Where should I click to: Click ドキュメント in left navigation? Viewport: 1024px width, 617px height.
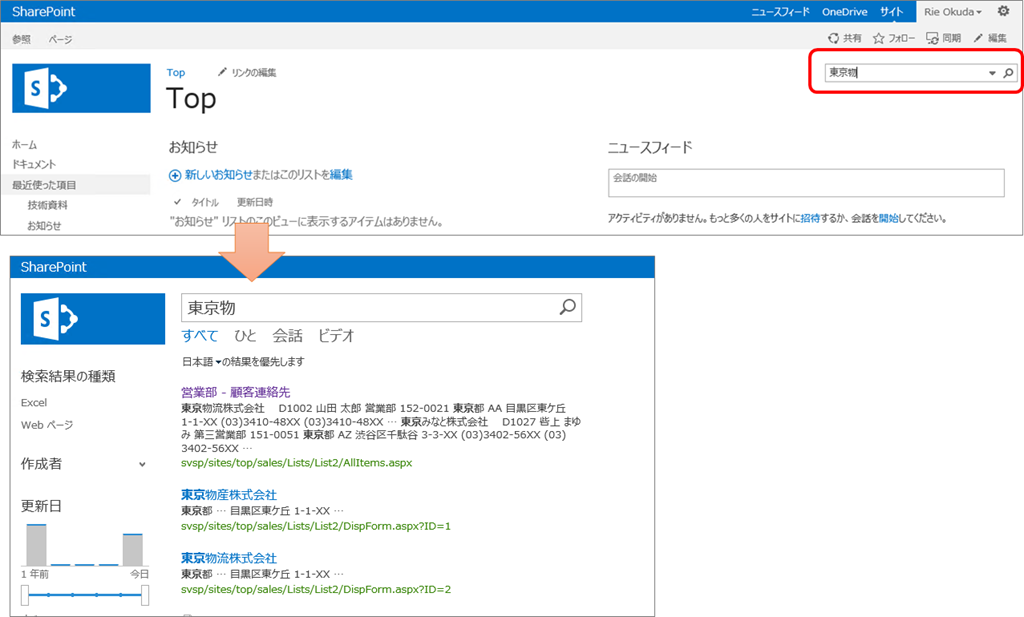[x=34, y=165]
